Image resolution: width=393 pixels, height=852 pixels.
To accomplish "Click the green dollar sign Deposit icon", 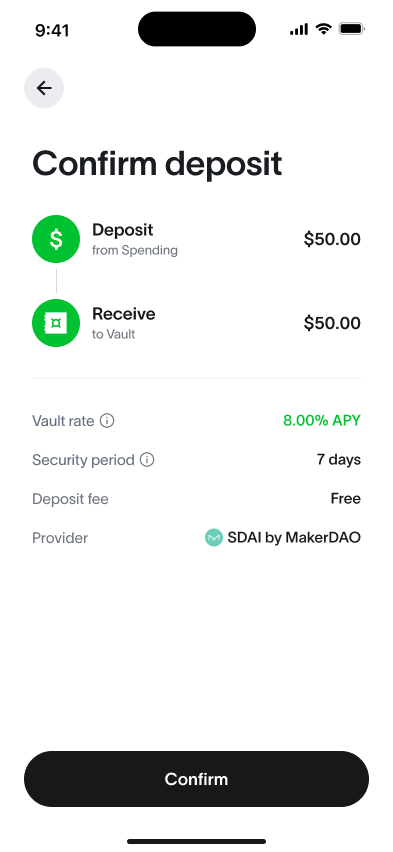I will [56, 239].
